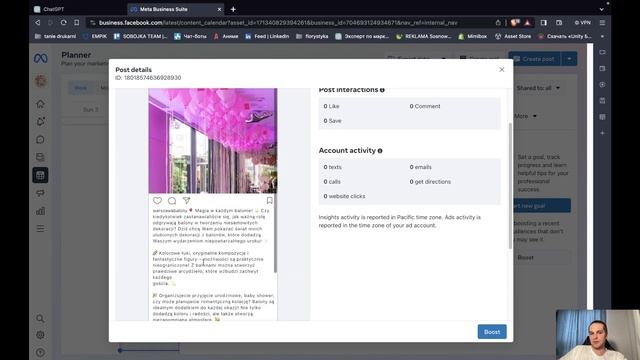Viewport: 640px width, 360px height.
Task: Close the Post details dialog
Action: [502, 69]
